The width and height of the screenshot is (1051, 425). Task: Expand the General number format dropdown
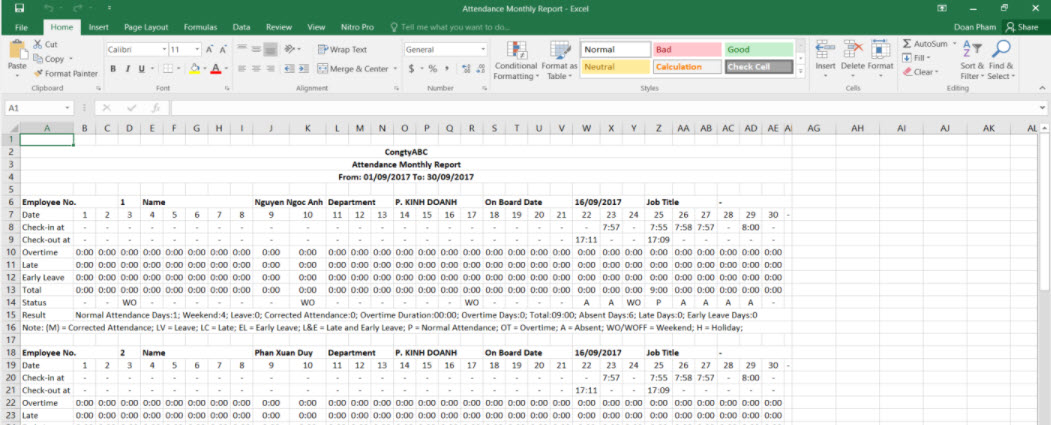click(x=483, y=49)
